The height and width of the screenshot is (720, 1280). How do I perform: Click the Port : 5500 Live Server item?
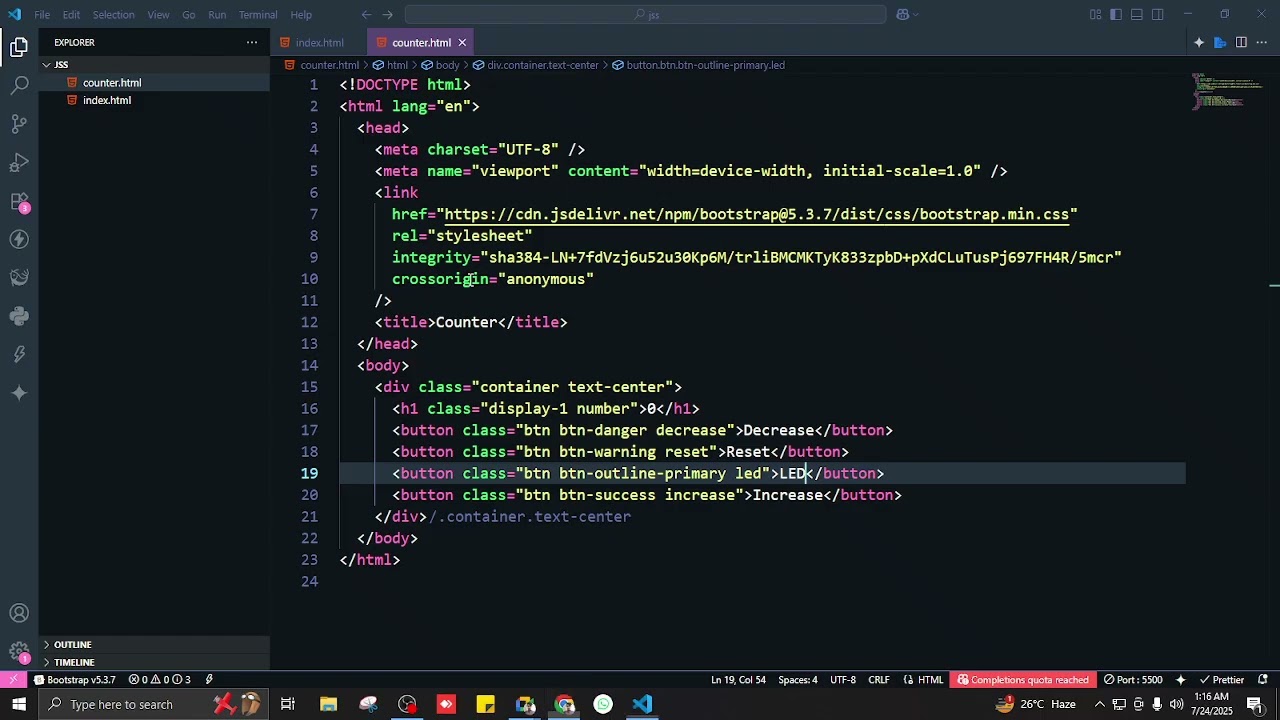1133,680
